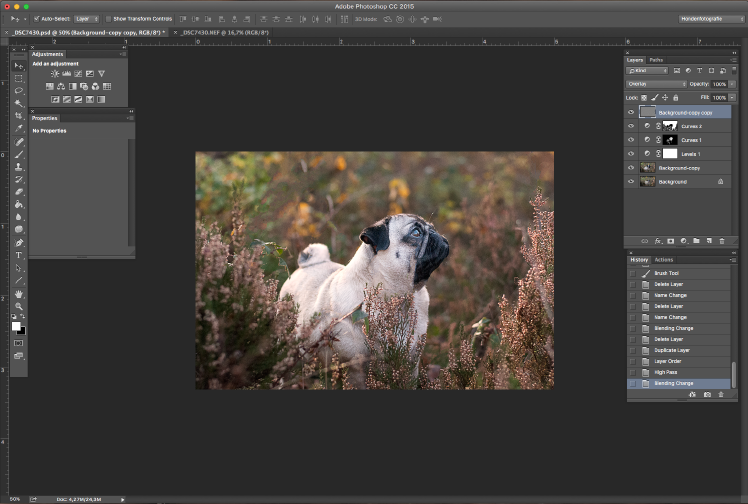Screen dimensions: 748x504
Task: Switch to _DSC7430.NEF document tab
Action: click(225, 32)
